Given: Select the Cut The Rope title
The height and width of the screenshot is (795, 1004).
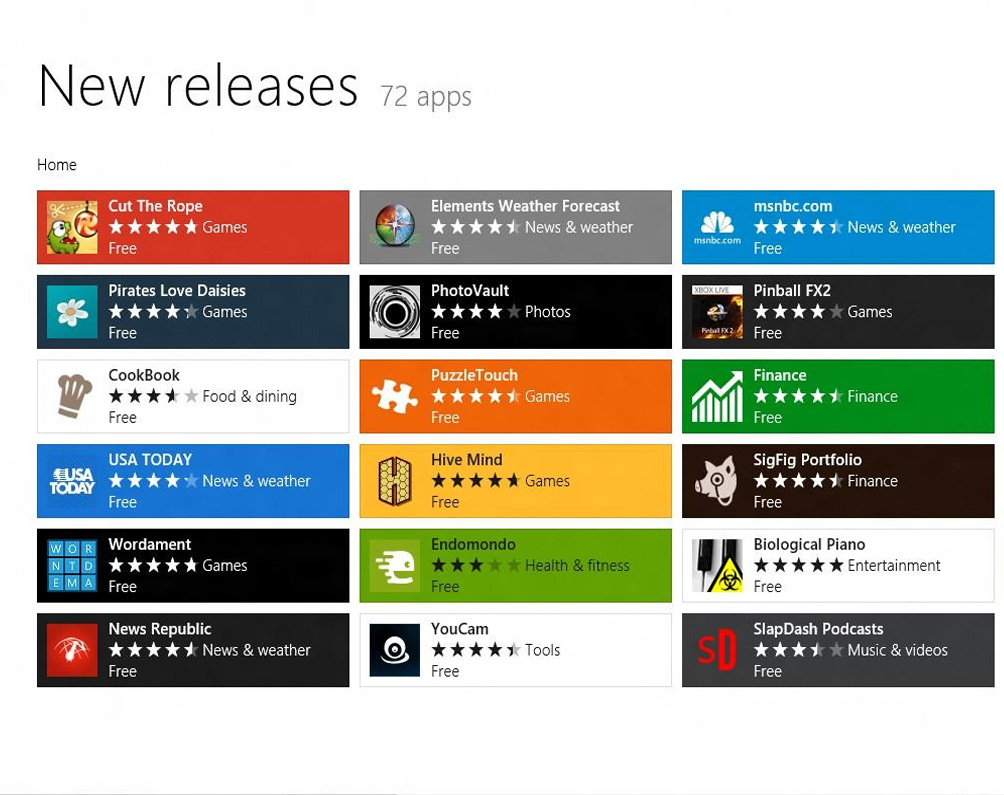Looking at the screenshot, I should click(156, 206).
